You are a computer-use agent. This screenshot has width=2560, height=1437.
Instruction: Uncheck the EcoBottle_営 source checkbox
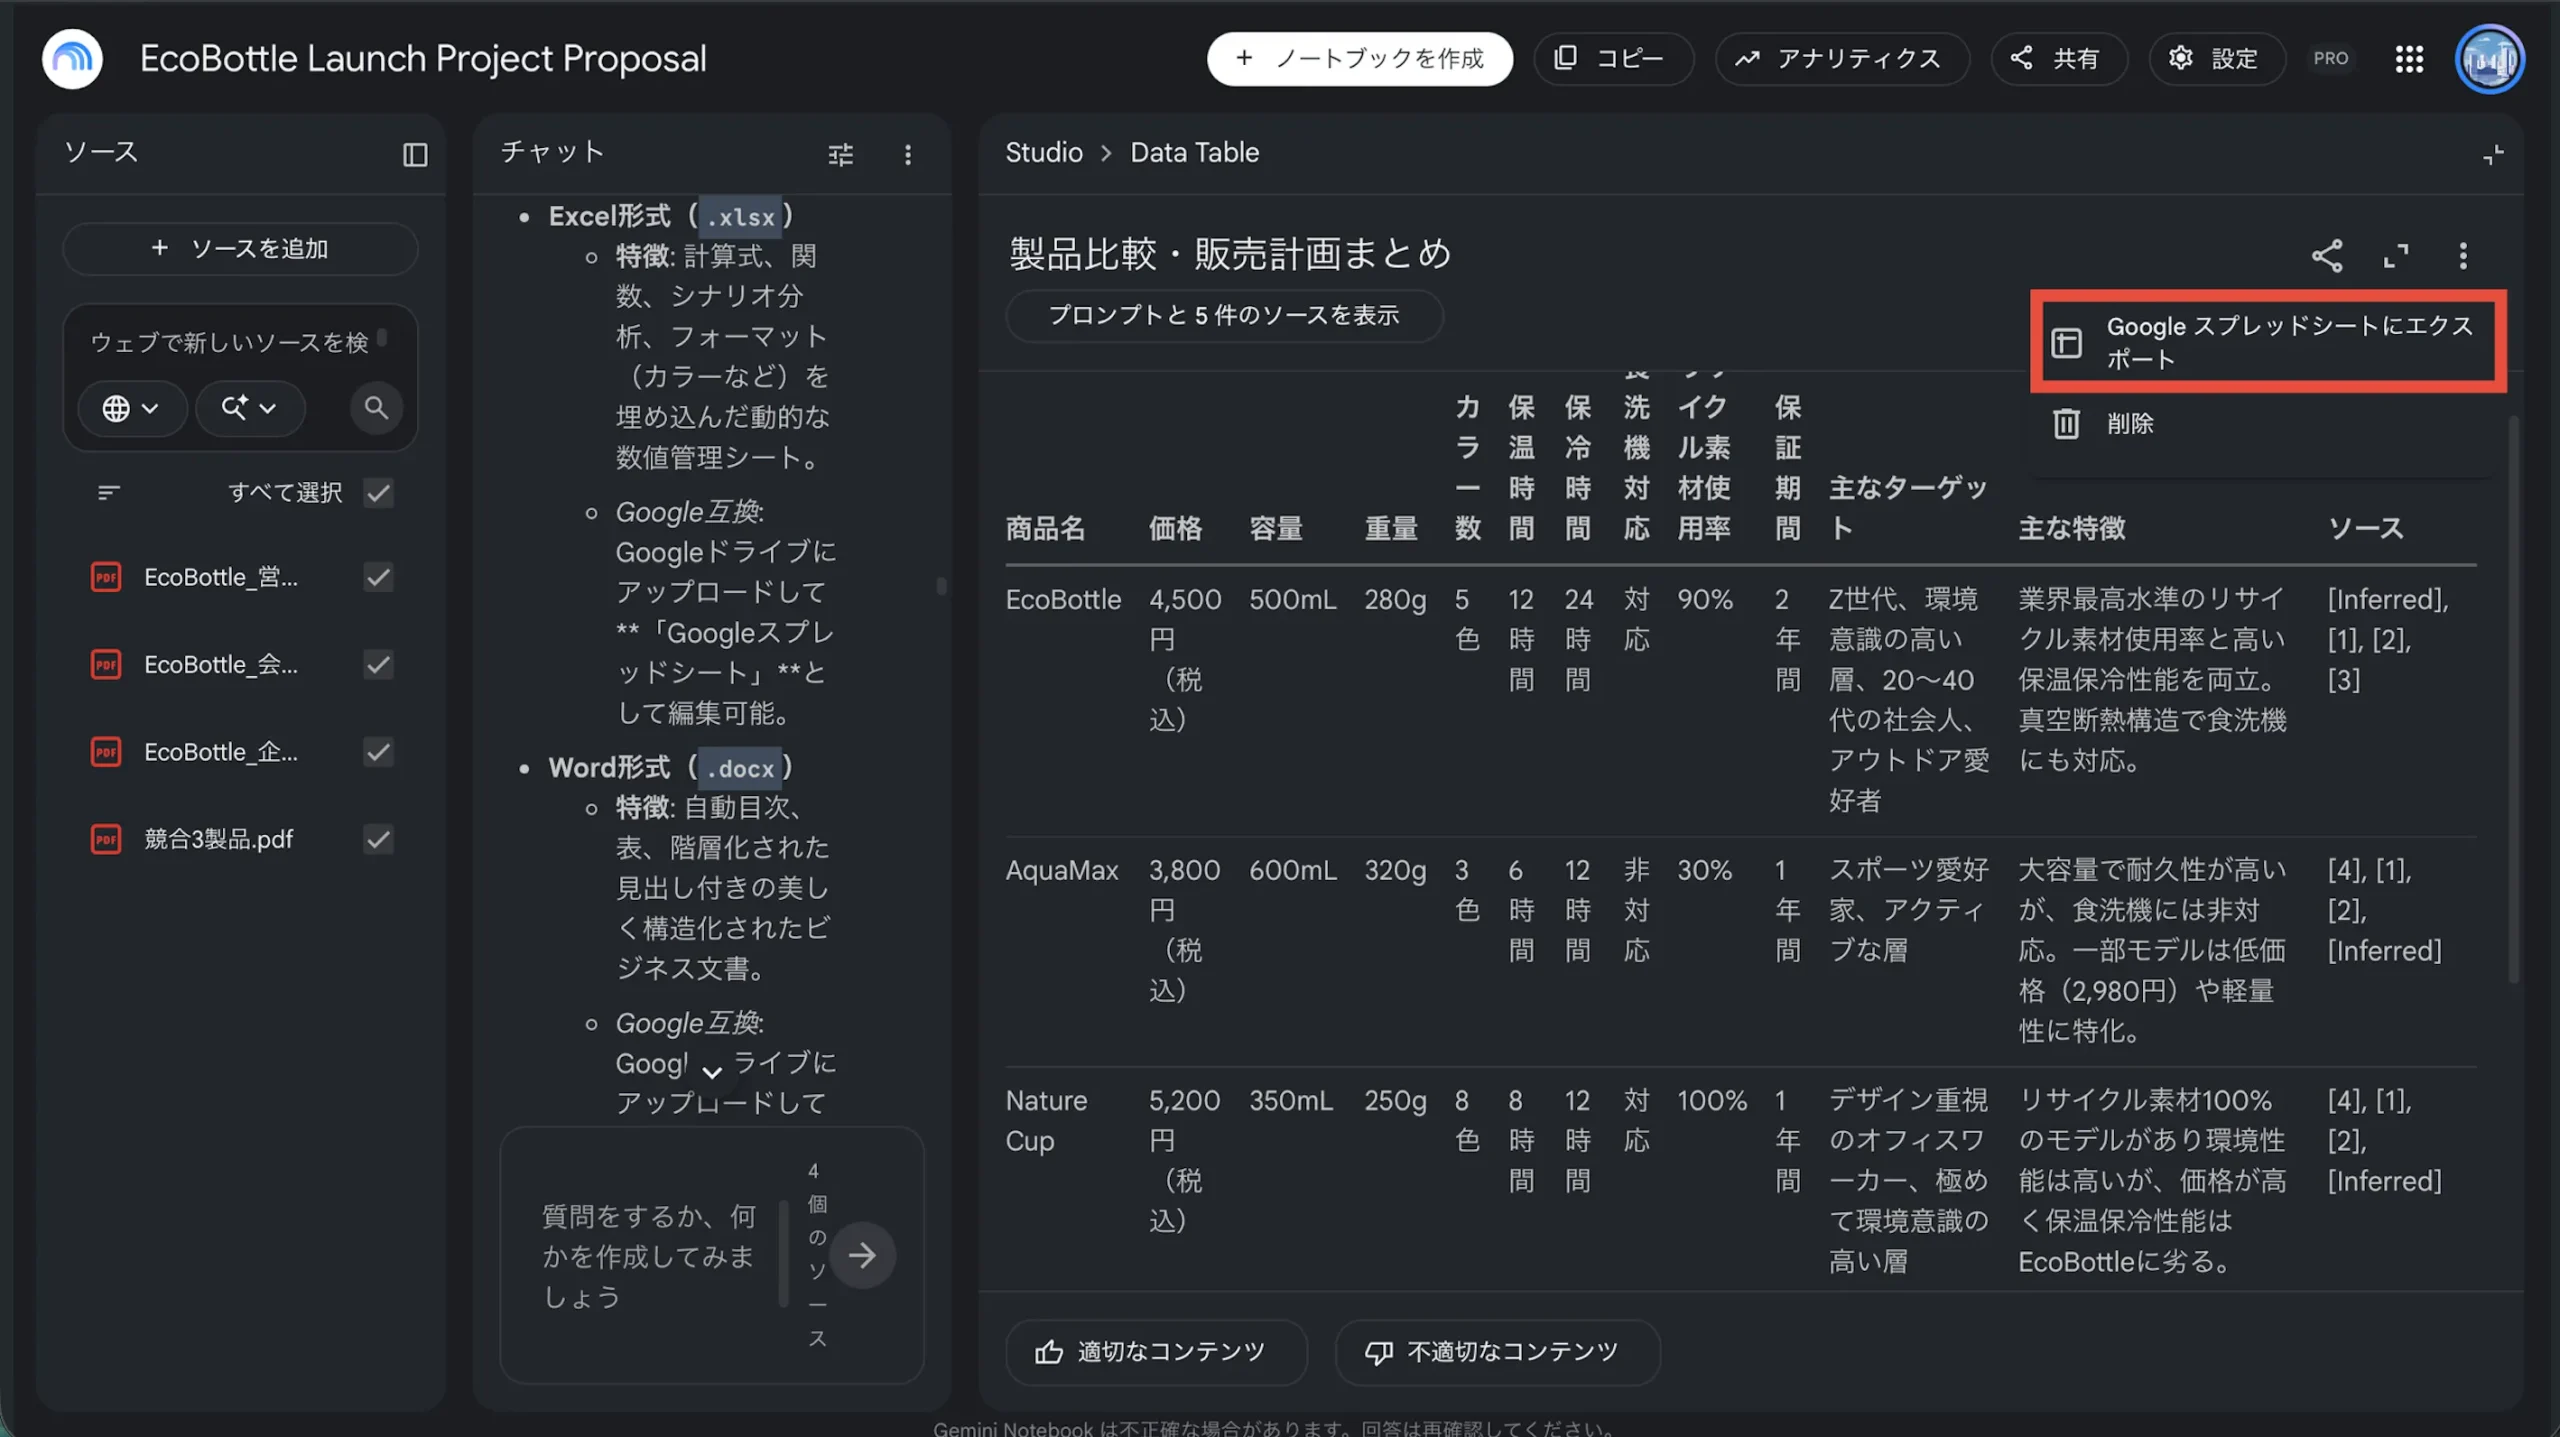click(x=378, y=577)
